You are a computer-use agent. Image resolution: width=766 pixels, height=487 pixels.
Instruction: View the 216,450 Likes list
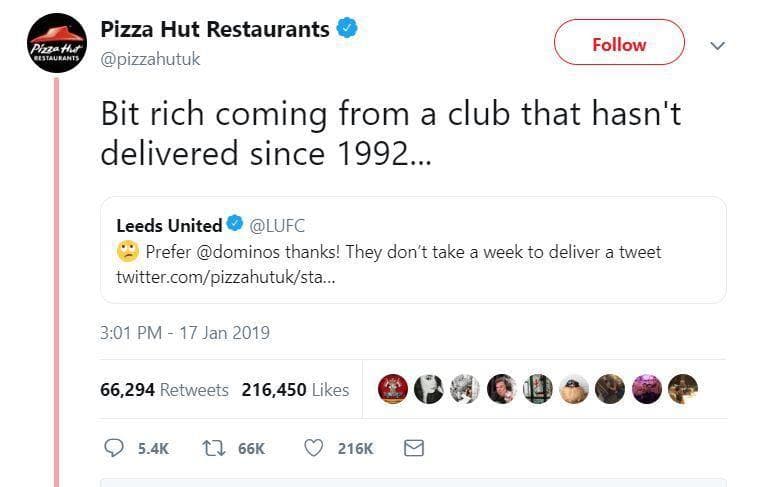(x=295, y=390)
